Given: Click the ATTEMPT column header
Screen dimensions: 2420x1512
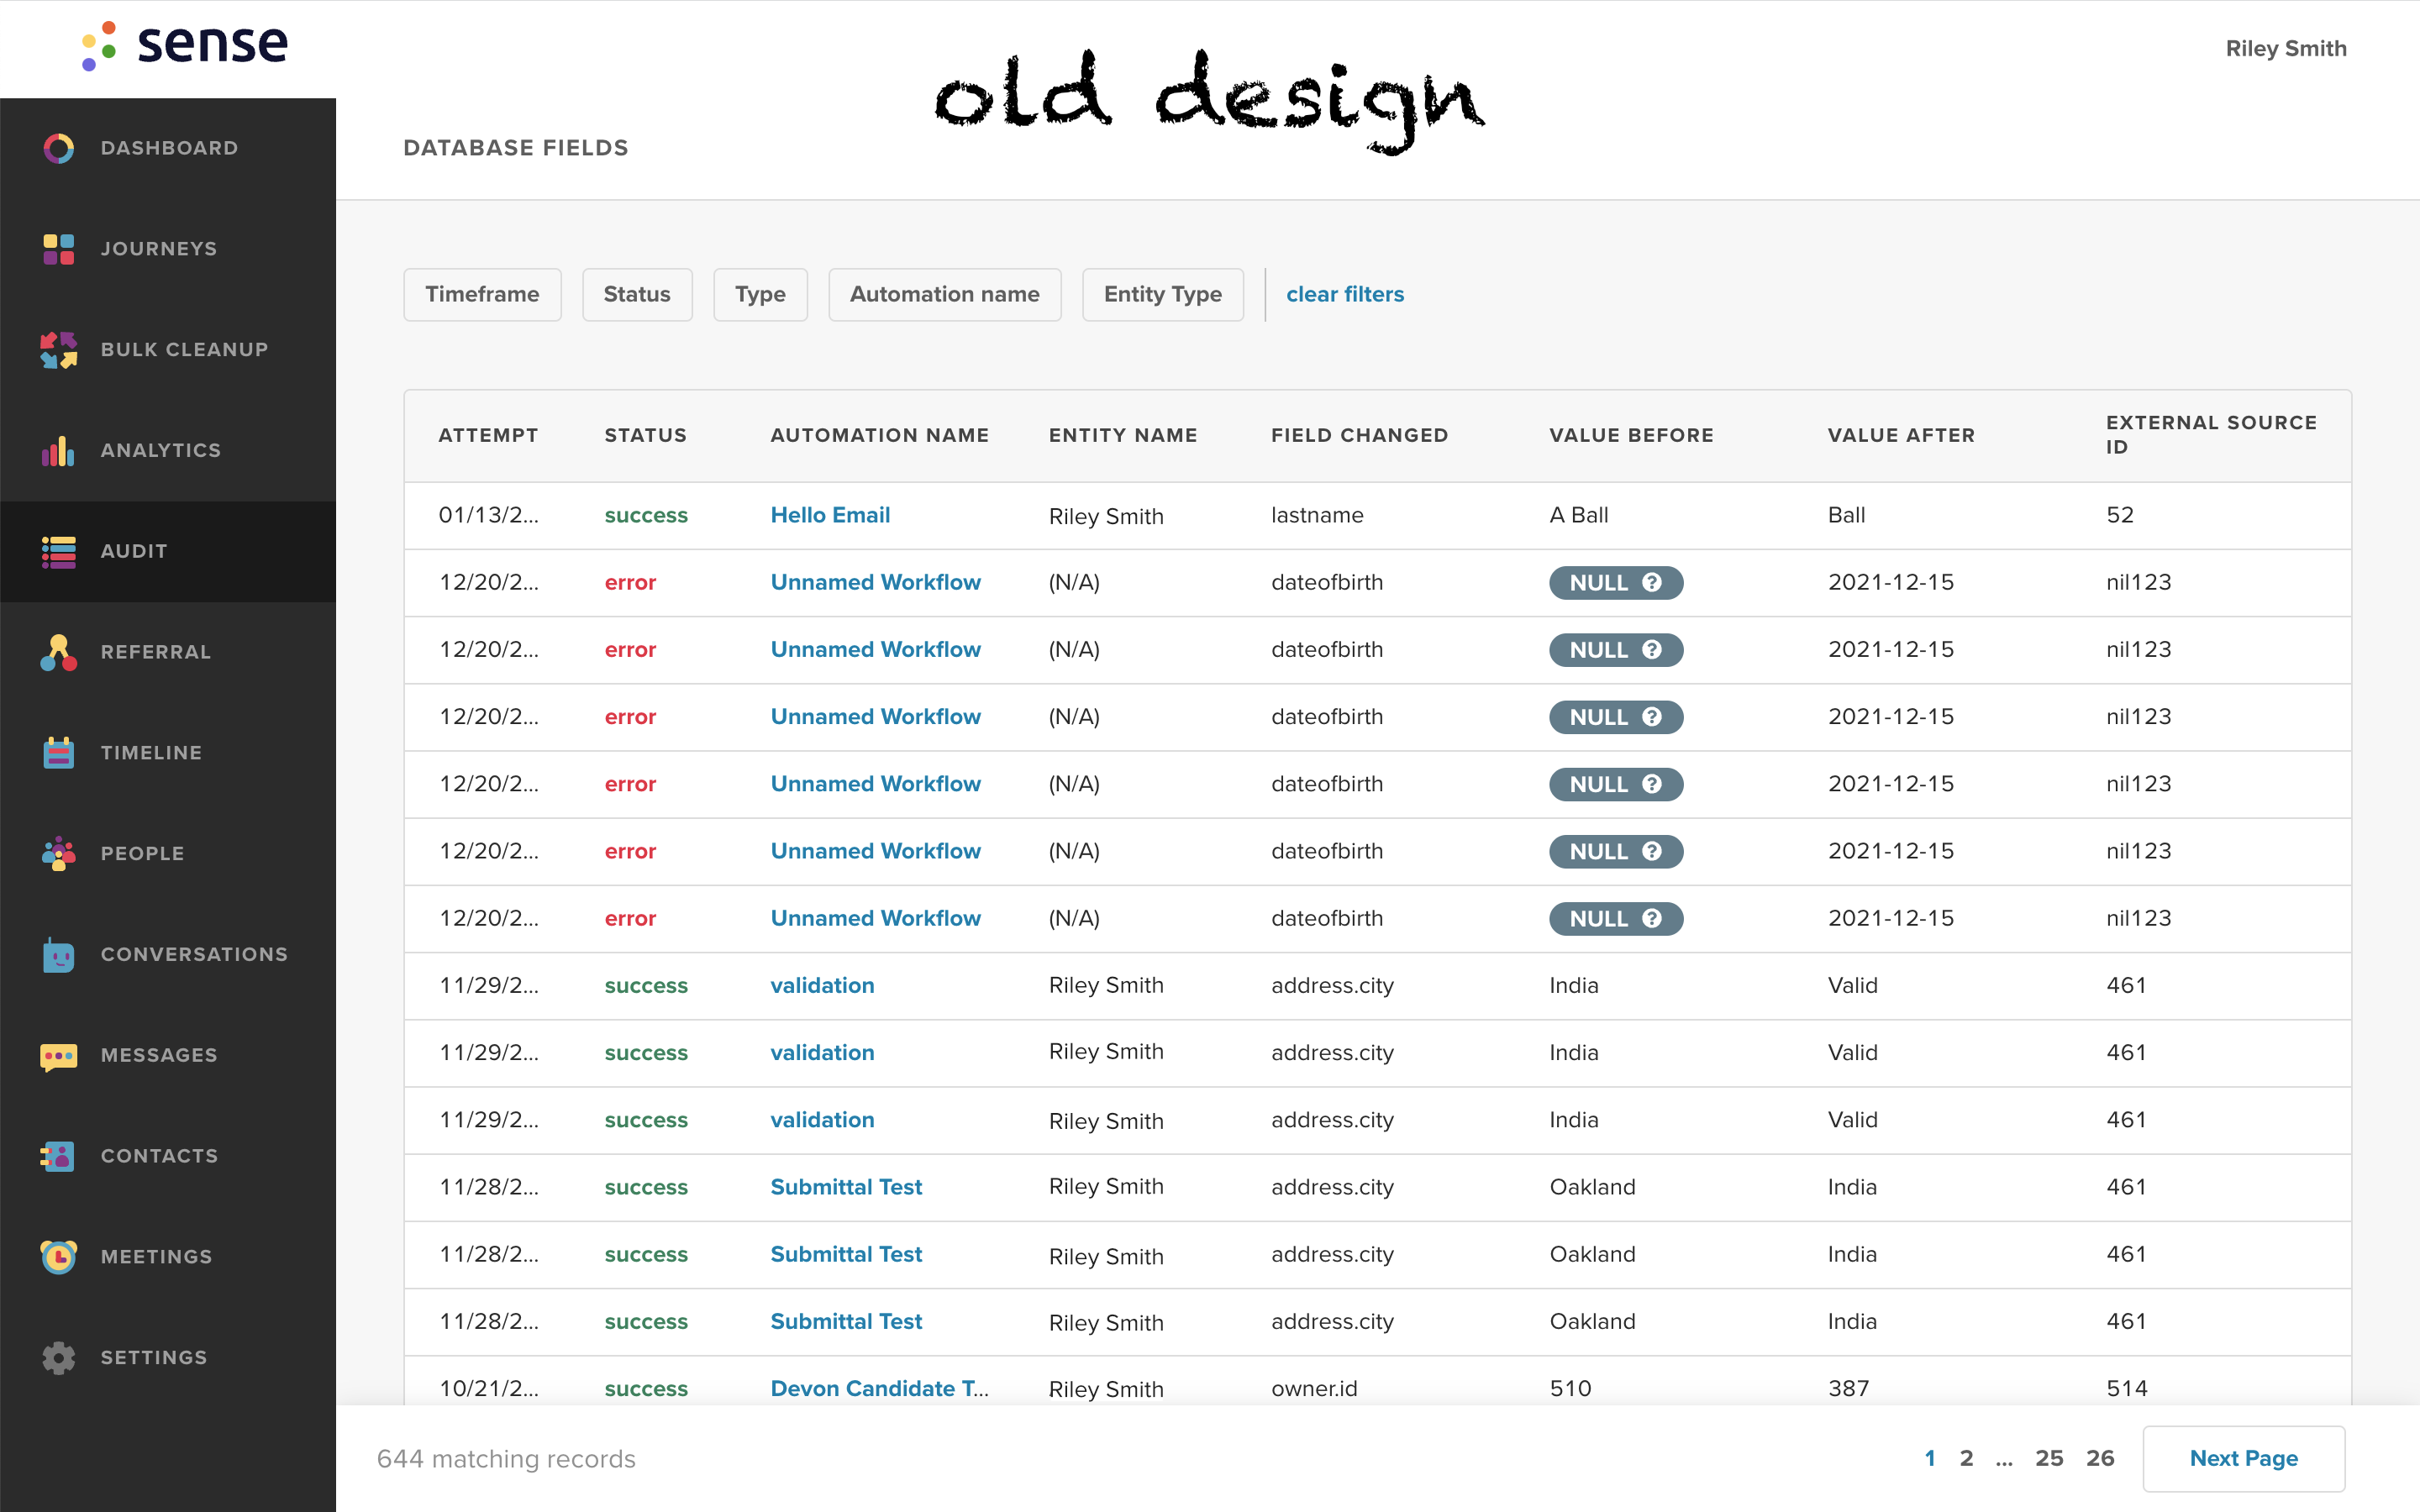Looking at the screenshot, I should [x=488, y=435].
